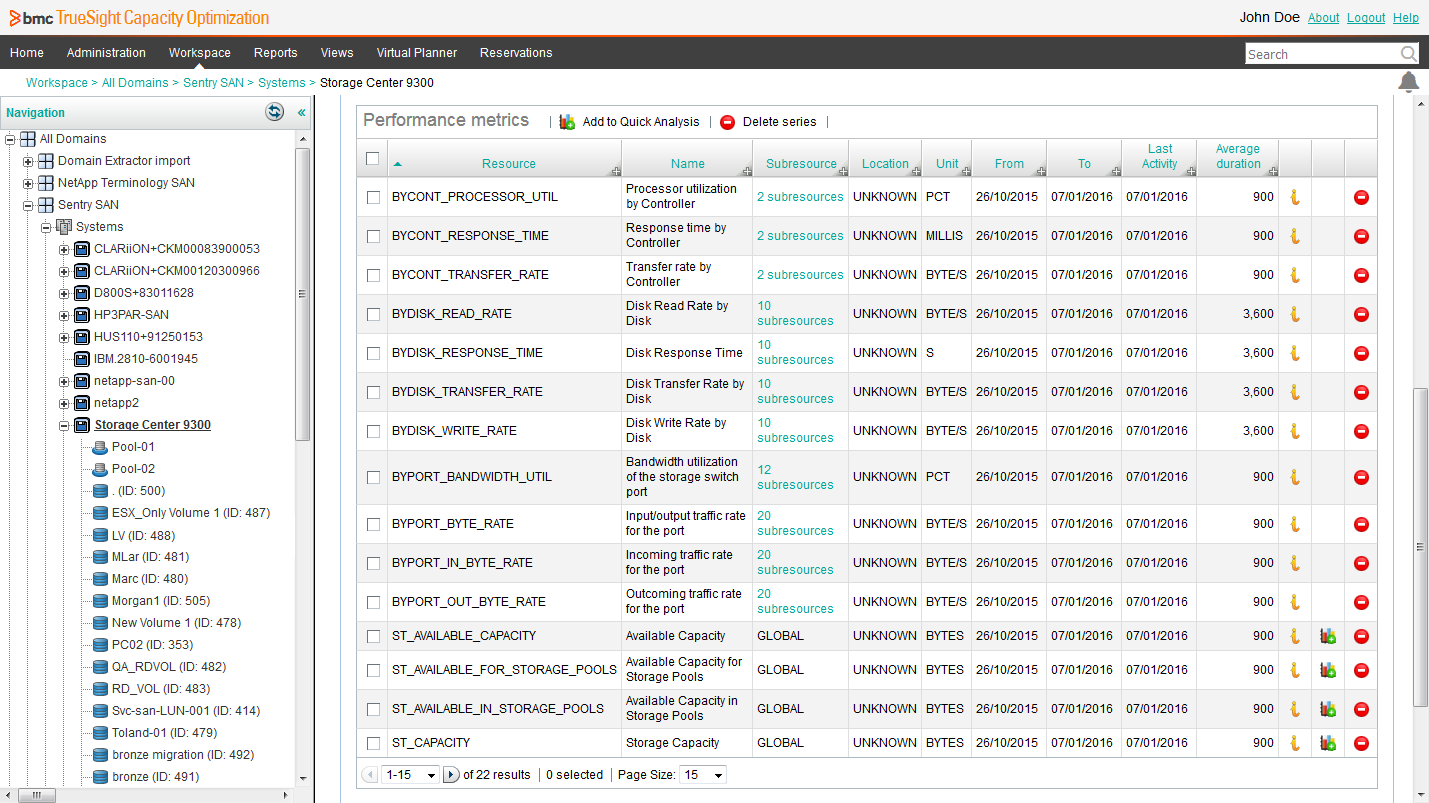Open the Page Size dropdown
1429x803 pixels.
(703, 775)
